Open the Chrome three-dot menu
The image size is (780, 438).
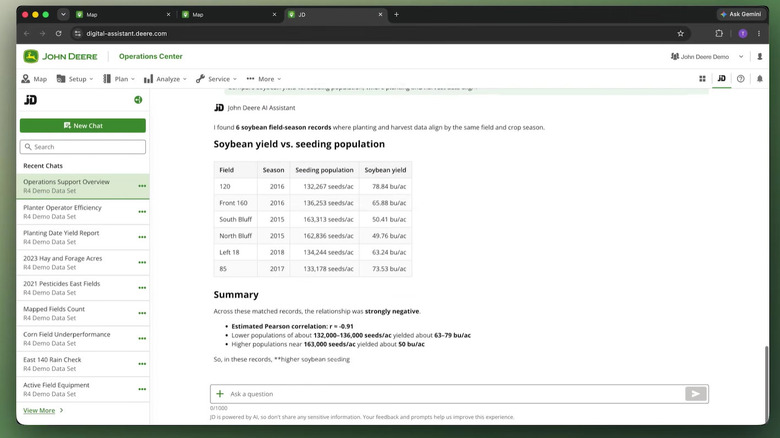759,33
